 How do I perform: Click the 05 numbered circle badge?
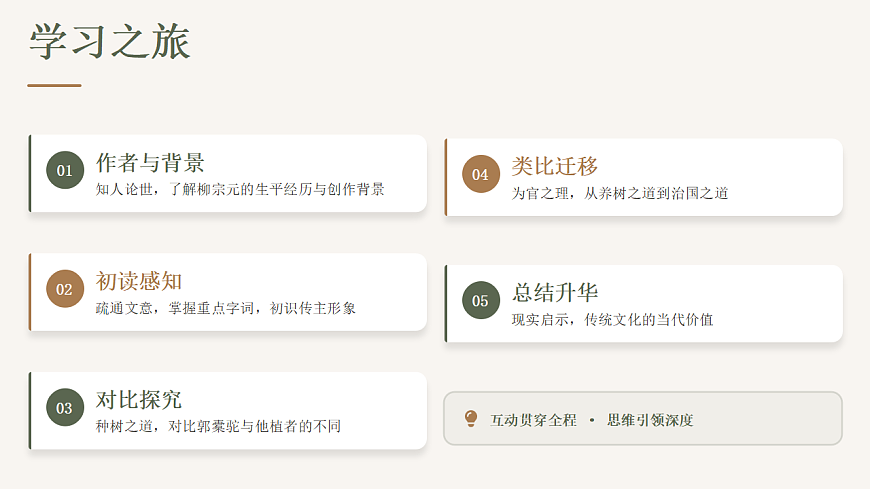point(480,301)
